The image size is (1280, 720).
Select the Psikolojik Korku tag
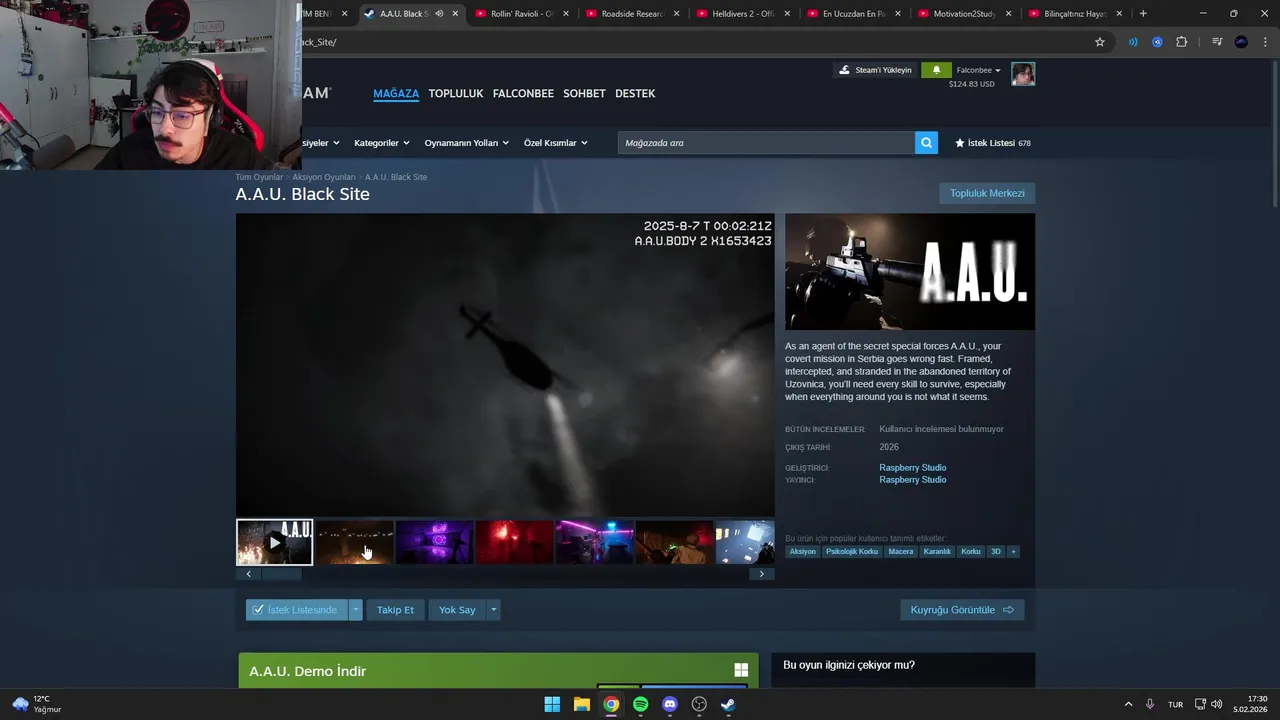point(852,552)
